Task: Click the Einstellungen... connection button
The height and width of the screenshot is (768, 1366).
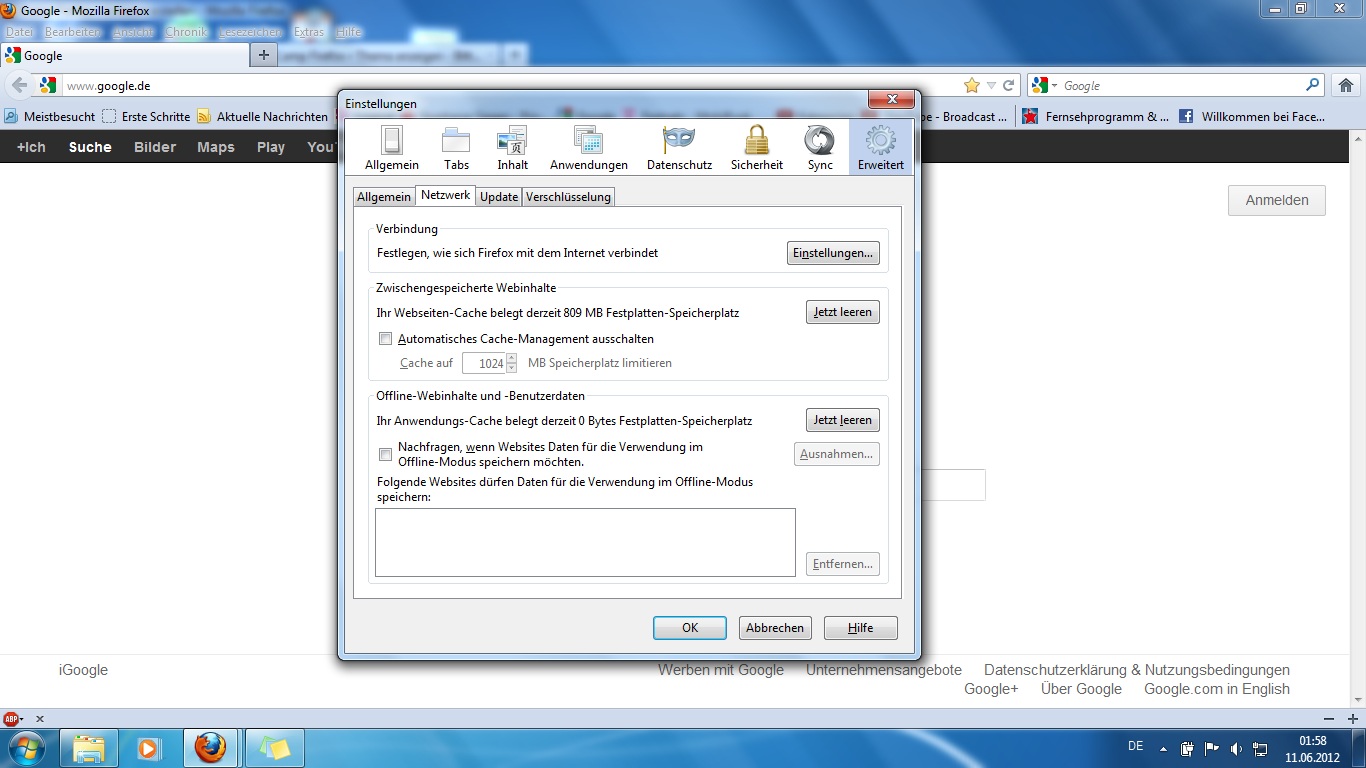Action: 833,253
